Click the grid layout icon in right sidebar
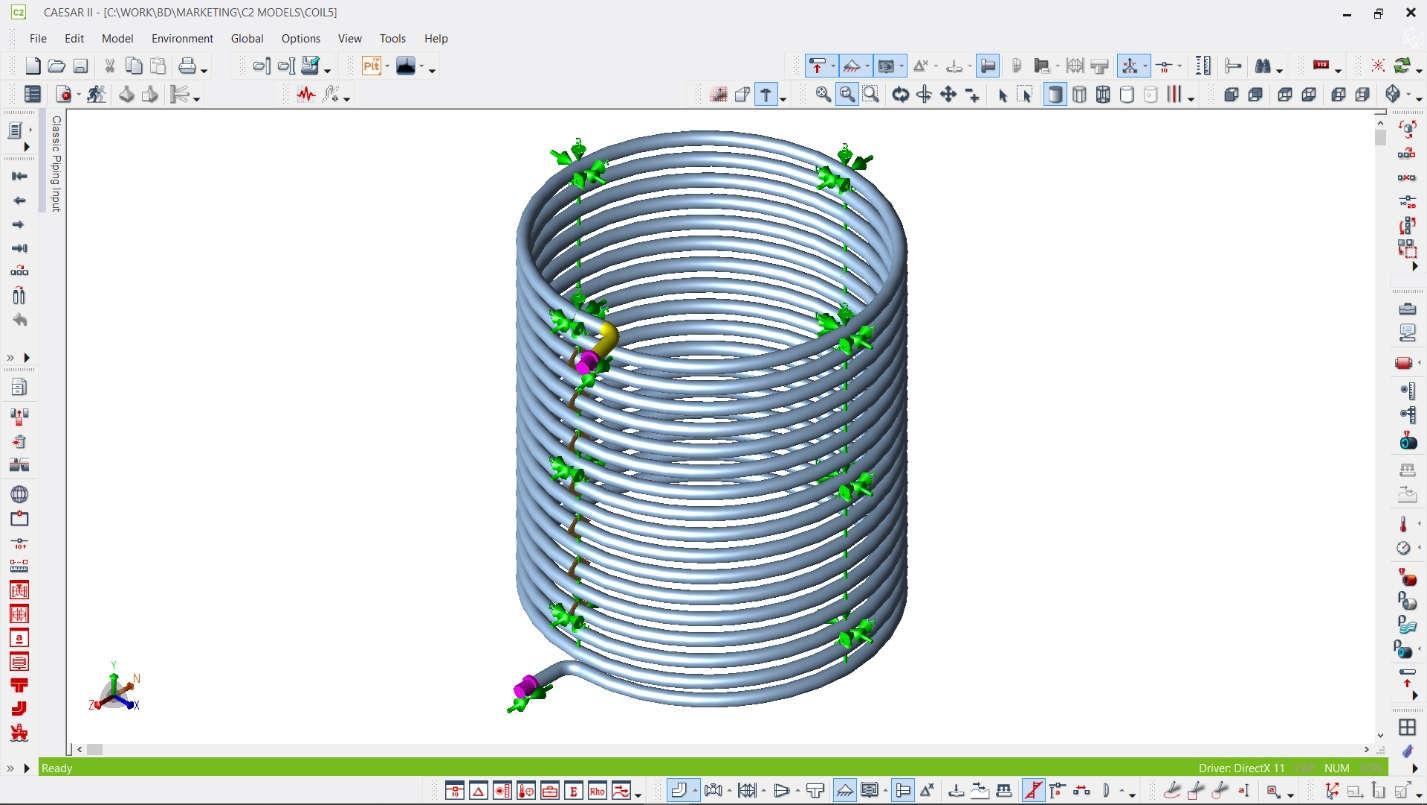Screen dimensions: 1427x805 tap(1407, 727)
